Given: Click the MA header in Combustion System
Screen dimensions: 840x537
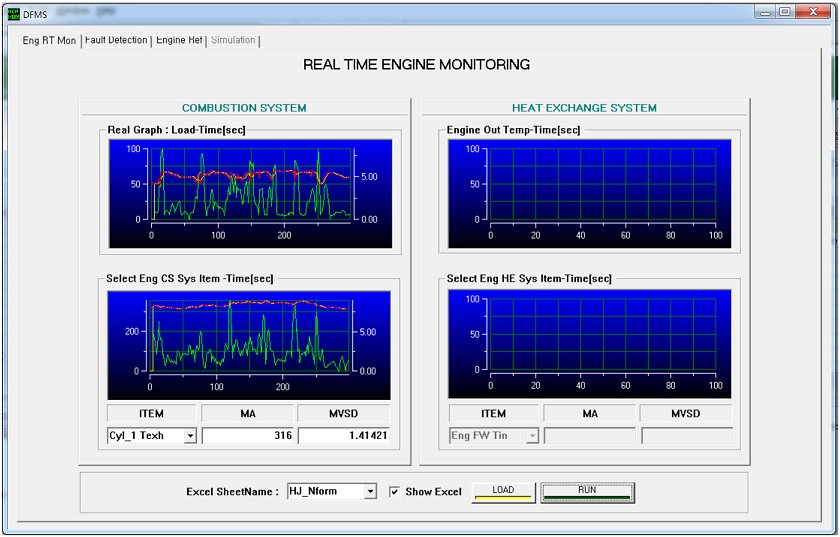Looking at the screenshot, I should (x=248, y=414).
